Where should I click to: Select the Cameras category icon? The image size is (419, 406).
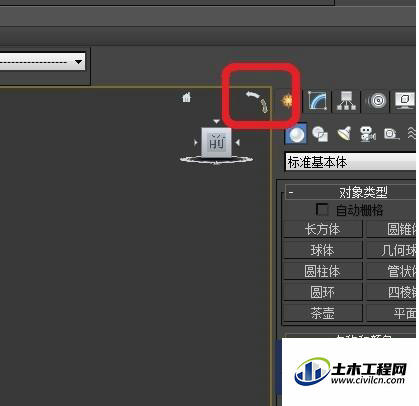coord(368,134)
